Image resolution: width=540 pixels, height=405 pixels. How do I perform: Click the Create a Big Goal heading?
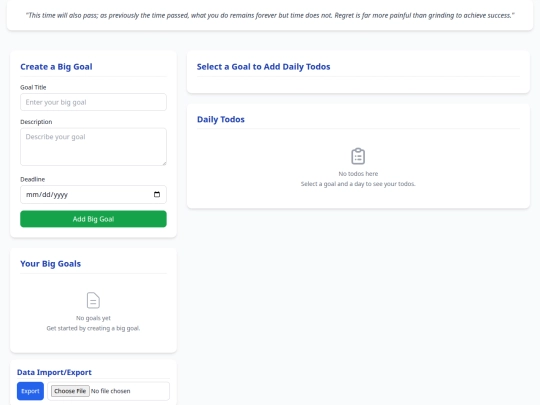(x=56, y=67)
